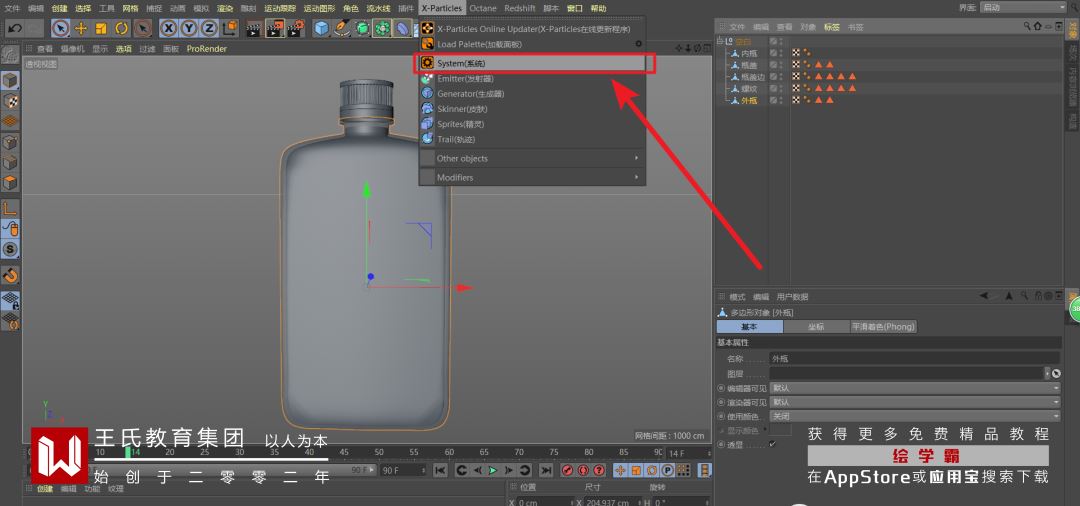
Task: Open Edit Render Settings clapperboard icon
Action: (x=295, y=28)
